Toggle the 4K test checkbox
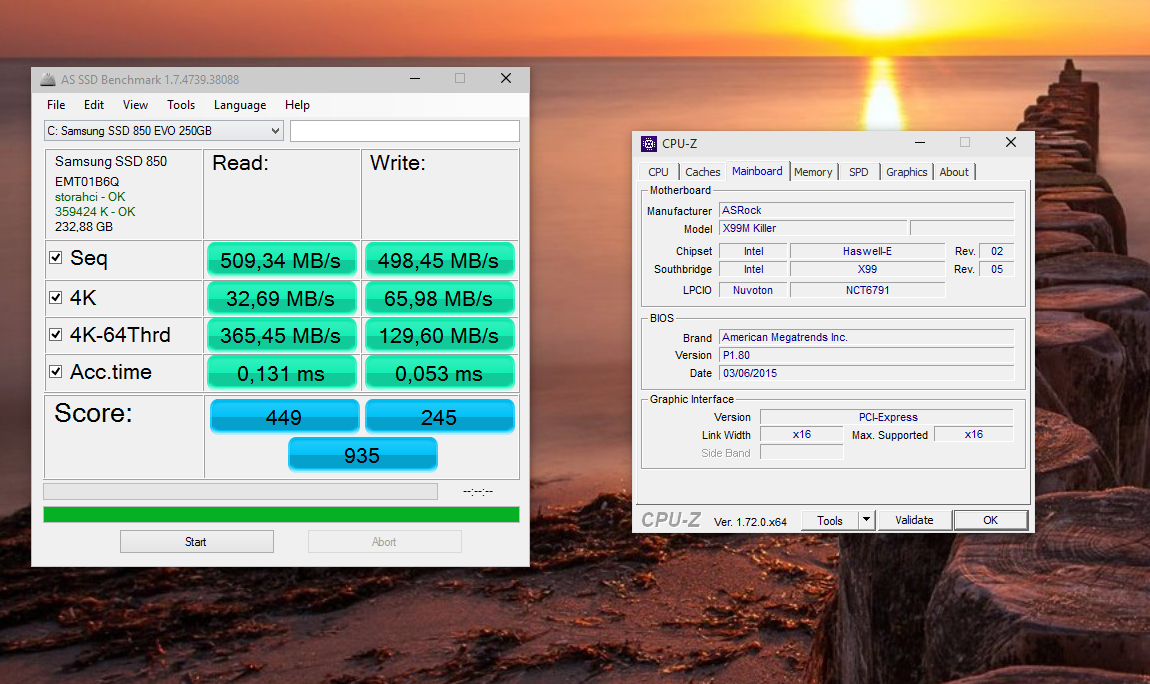This screenshot has width=1150, height=684. pos(55,297)
